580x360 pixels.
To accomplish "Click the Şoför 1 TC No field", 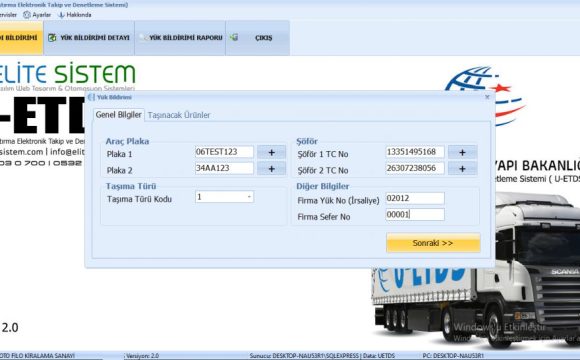I will click(415, 152).
